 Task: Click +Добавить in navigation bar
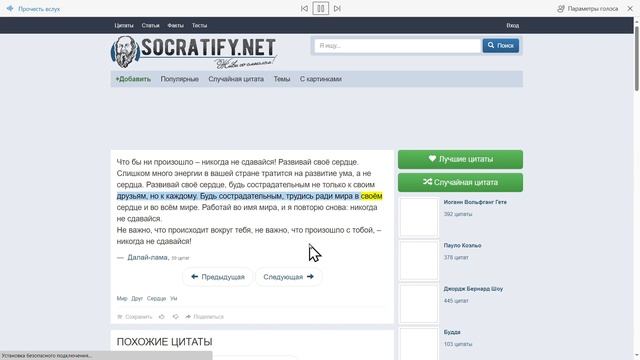133,79
